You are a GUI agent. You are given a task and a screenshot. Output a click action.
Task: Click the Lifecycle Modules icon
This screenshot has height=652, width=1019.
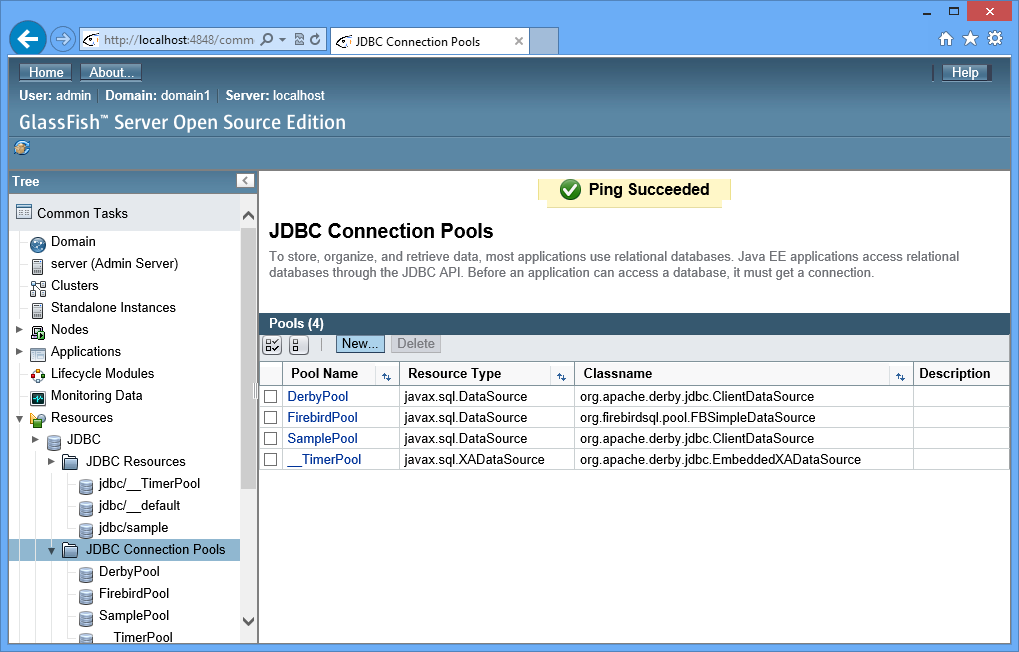38,376
